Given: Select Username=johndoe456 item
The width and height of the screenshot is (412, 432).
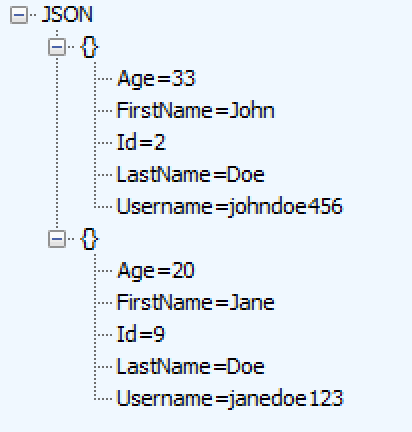Looking at the screenshot, I should [x=230, y=206].
